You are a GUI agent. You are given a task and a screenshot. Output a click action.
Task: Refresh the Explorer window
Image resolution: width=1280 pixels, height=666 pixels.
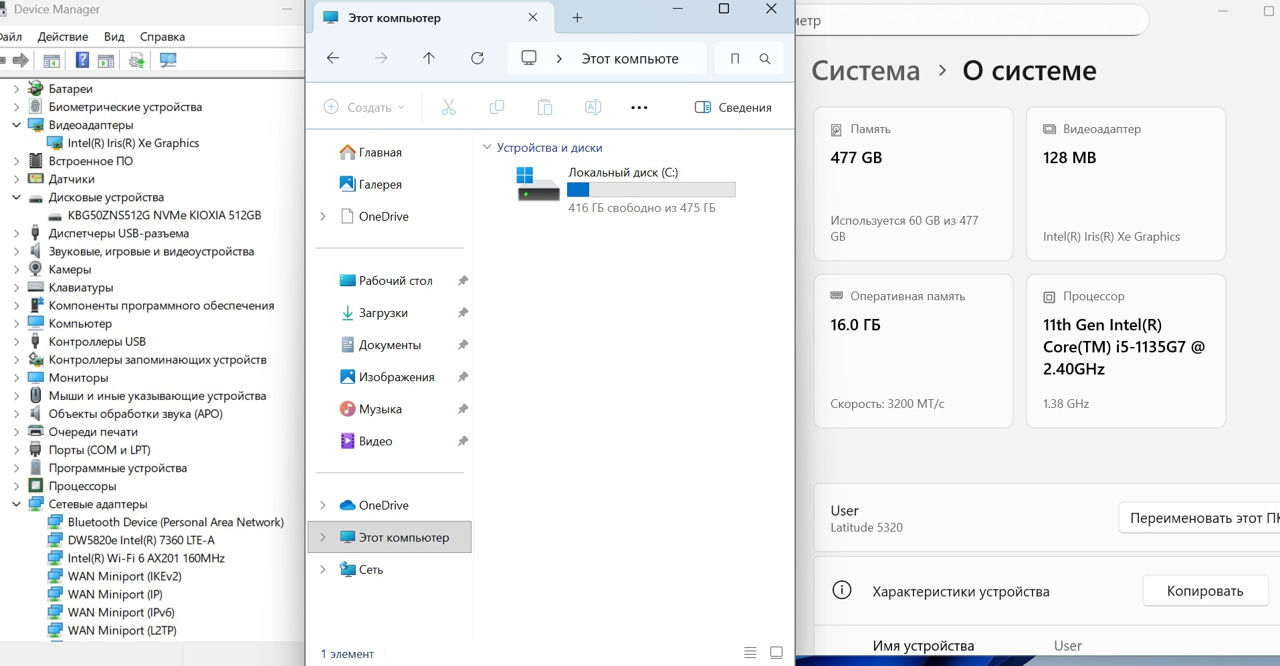coord(477,59)
